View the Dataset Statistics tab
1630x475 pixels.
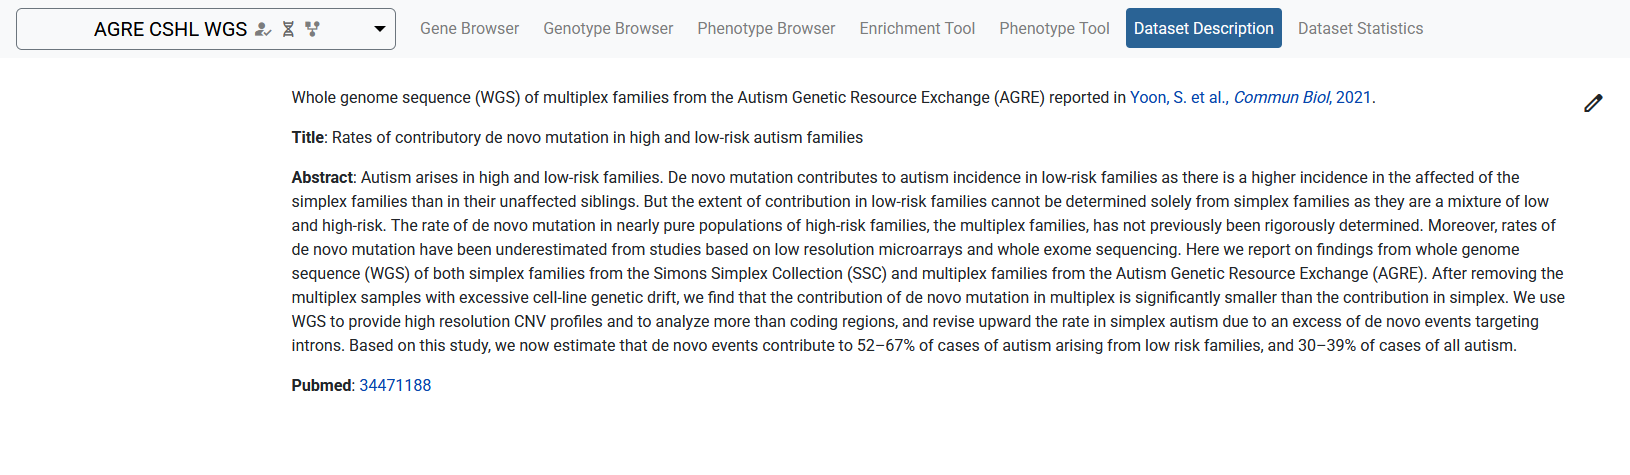click(x=1360, y=29)
